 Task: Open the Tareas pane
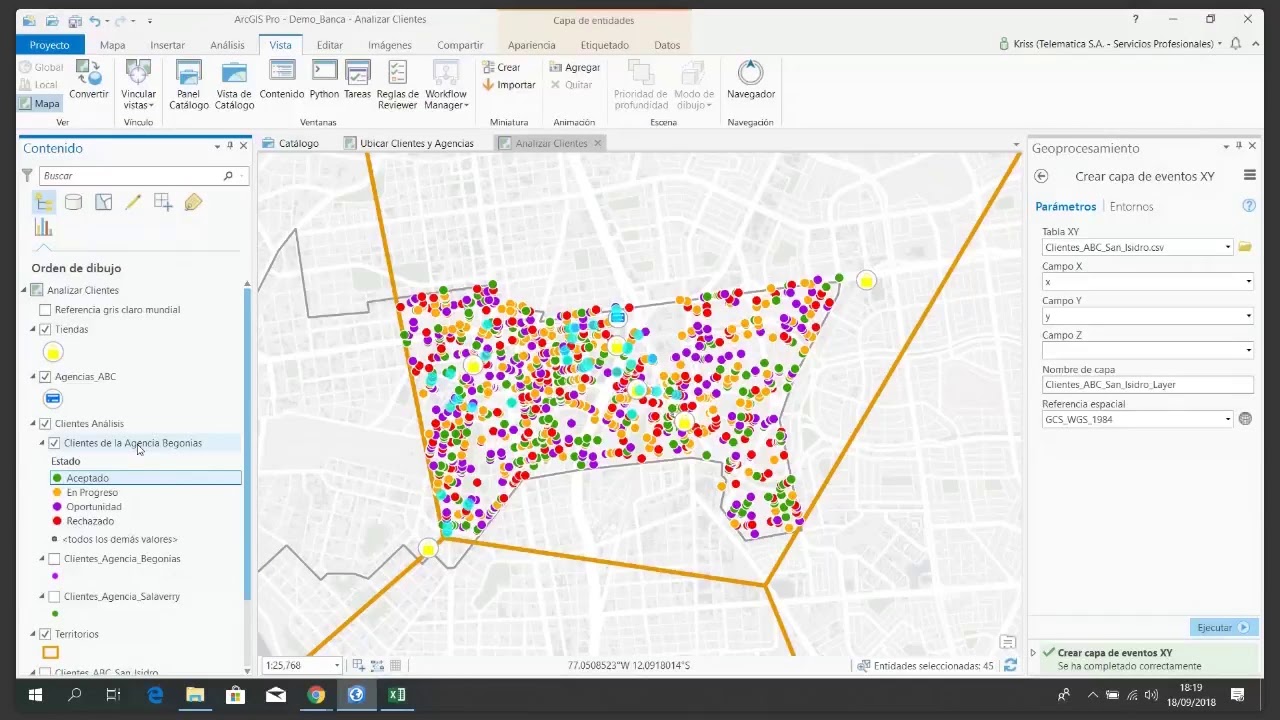click(x=357, y=79)
